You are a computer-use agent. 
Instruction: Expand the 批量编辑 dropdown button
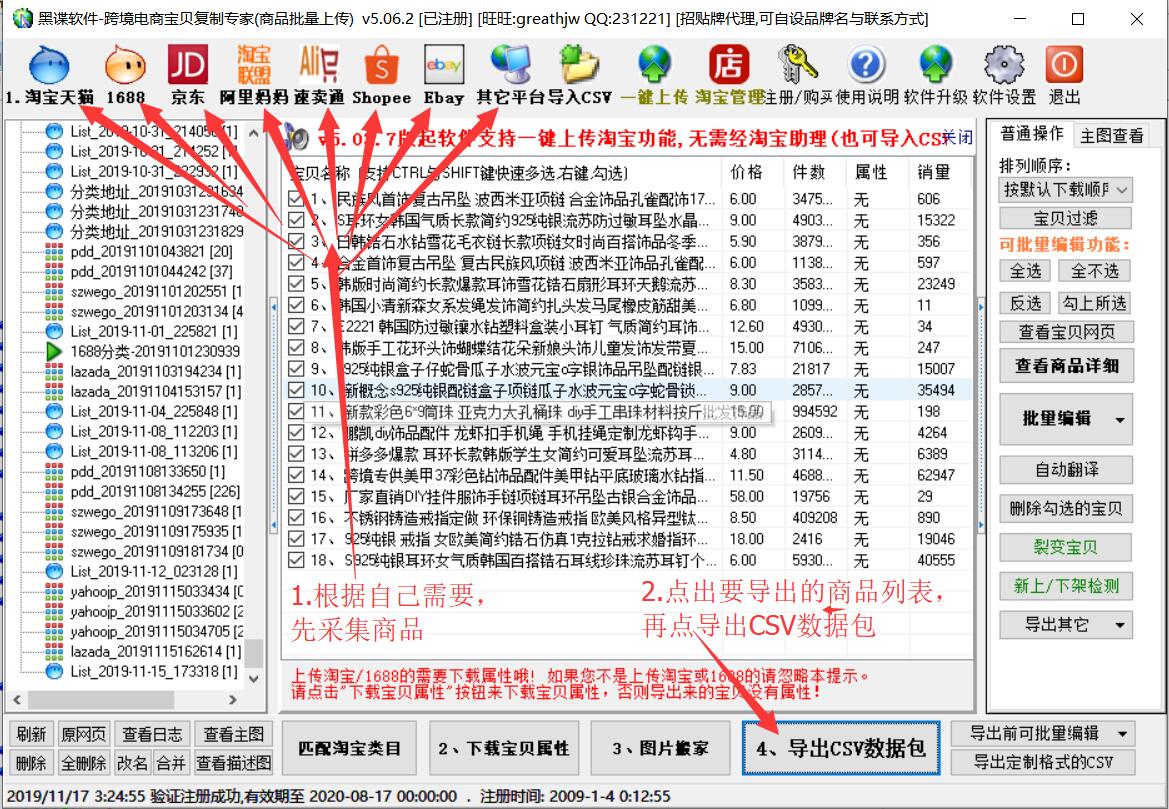[x=1119, y=420]
